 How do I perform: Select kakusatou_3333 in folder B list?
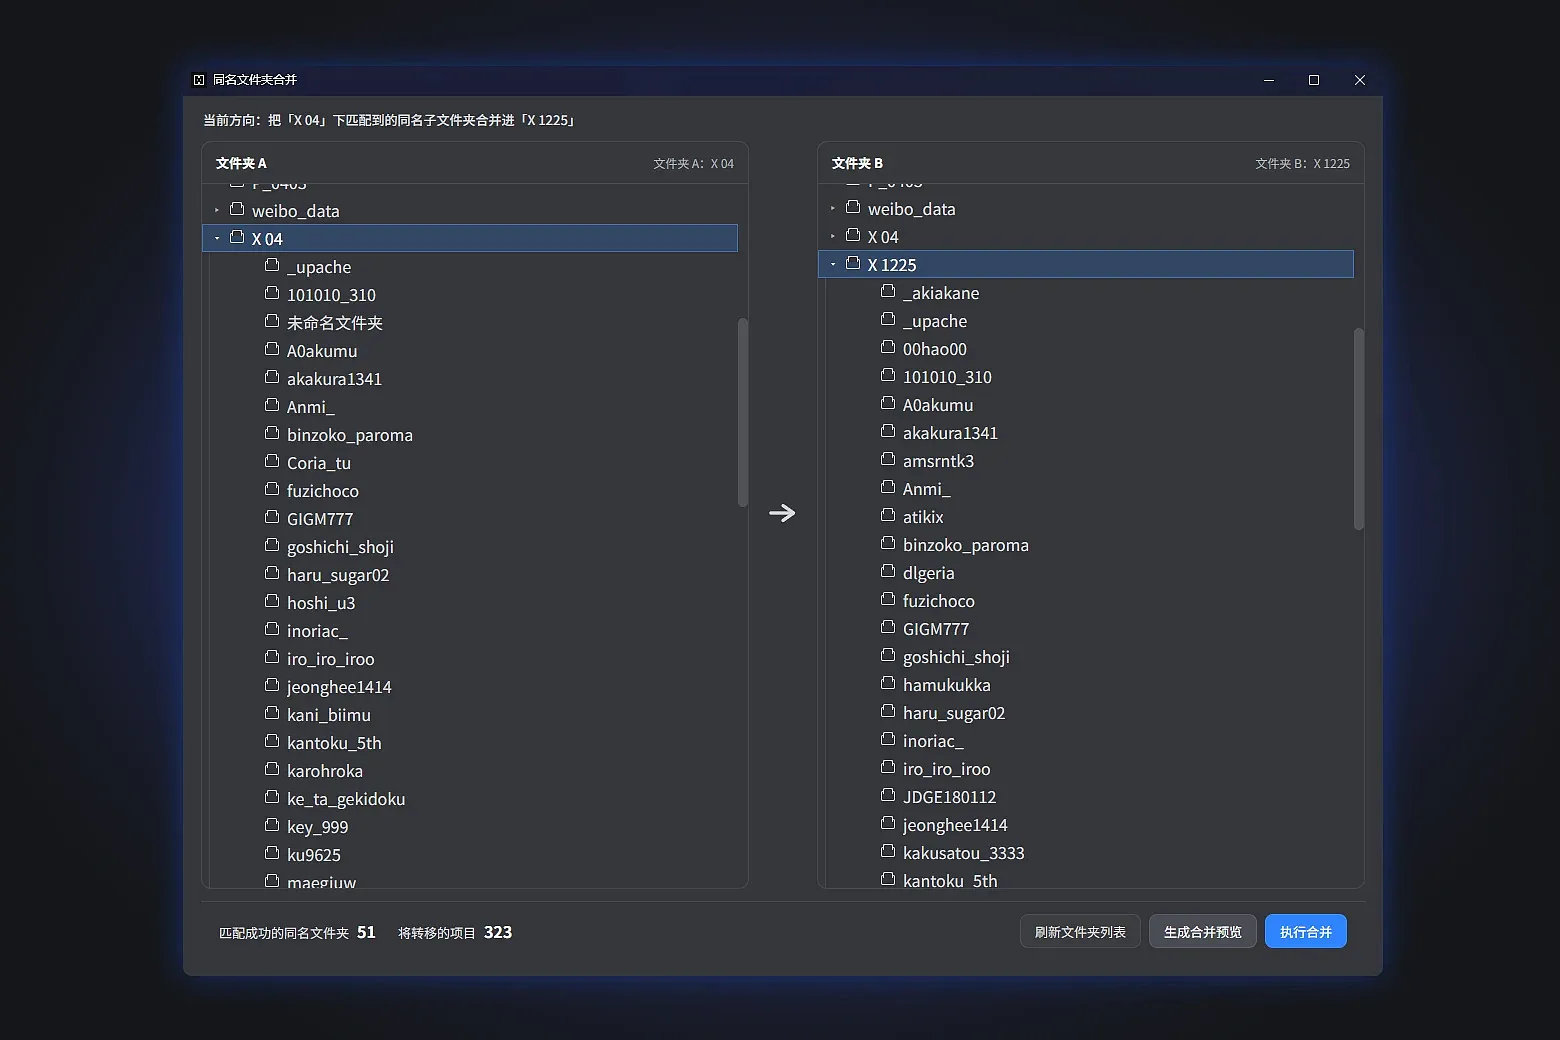coord(963,852)
